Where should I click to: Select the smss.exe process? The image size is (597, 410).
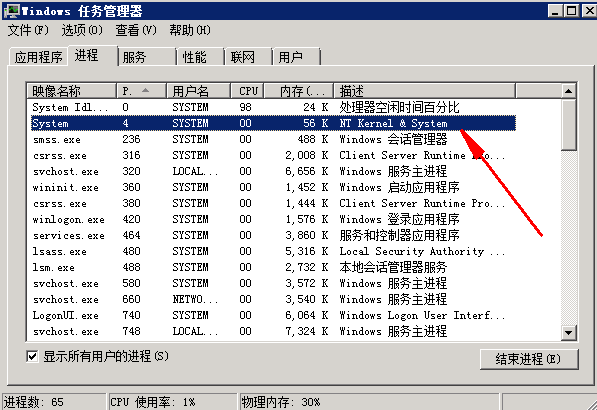273,139
